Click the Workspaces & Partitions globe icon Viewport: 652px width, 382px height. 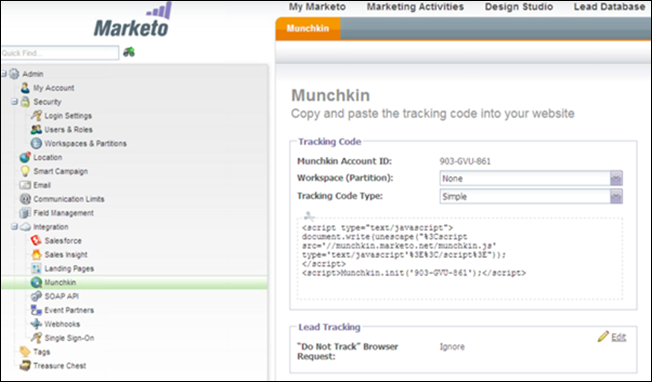click(36, 143)
